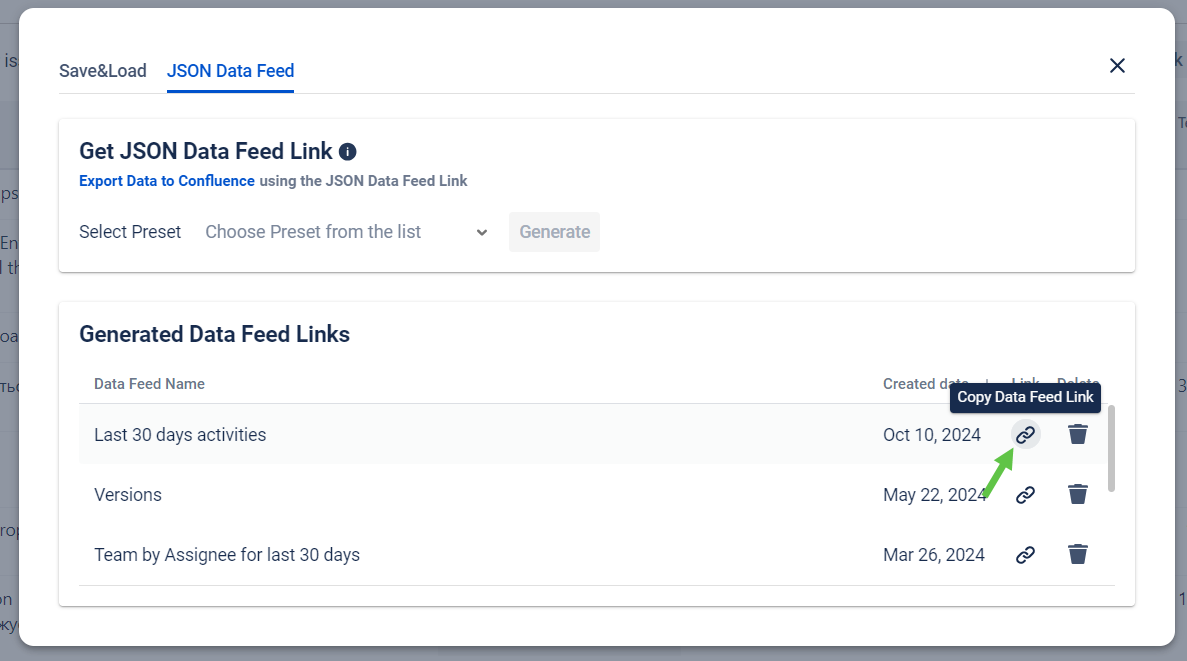Viewport: 1187px width, 661px height.
Task: Click info icon next to Get JSON Data Feed Link
Action: click(x=347, y=152)
